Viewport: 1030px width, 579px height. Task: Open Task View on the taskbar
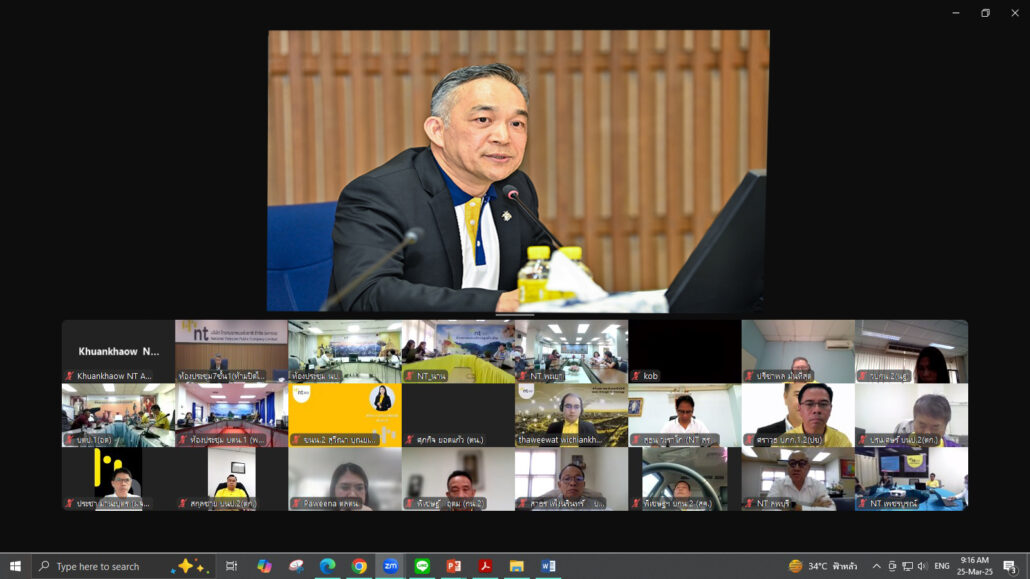[231, 566]
